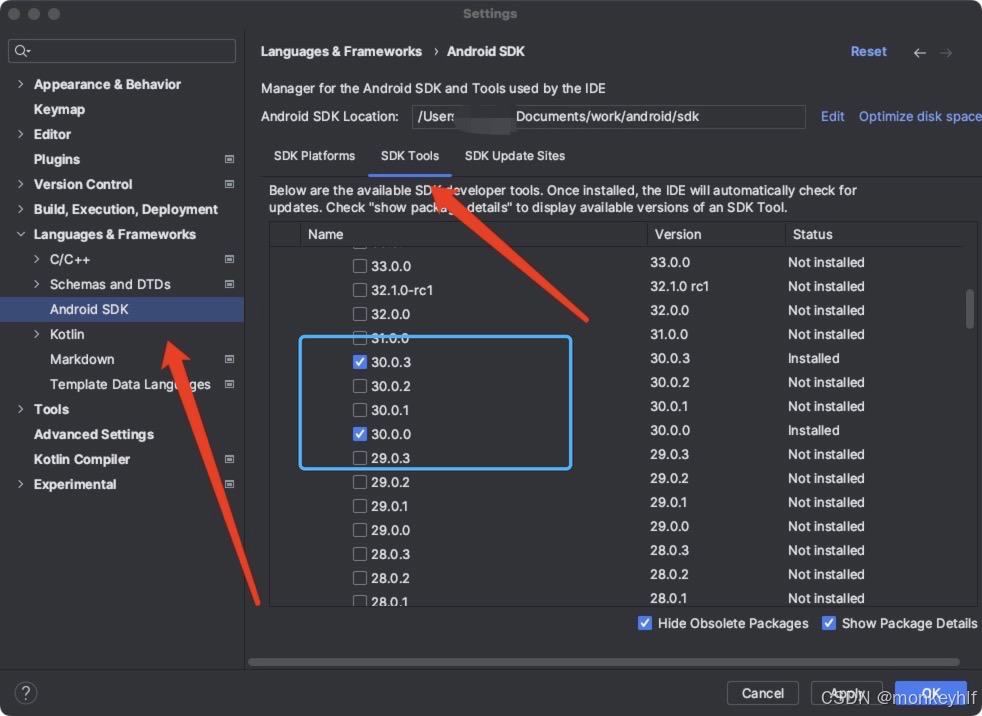This screenshot has height=716, width=982.
Task: Expand the Editor section
Action: click(21, 134)
